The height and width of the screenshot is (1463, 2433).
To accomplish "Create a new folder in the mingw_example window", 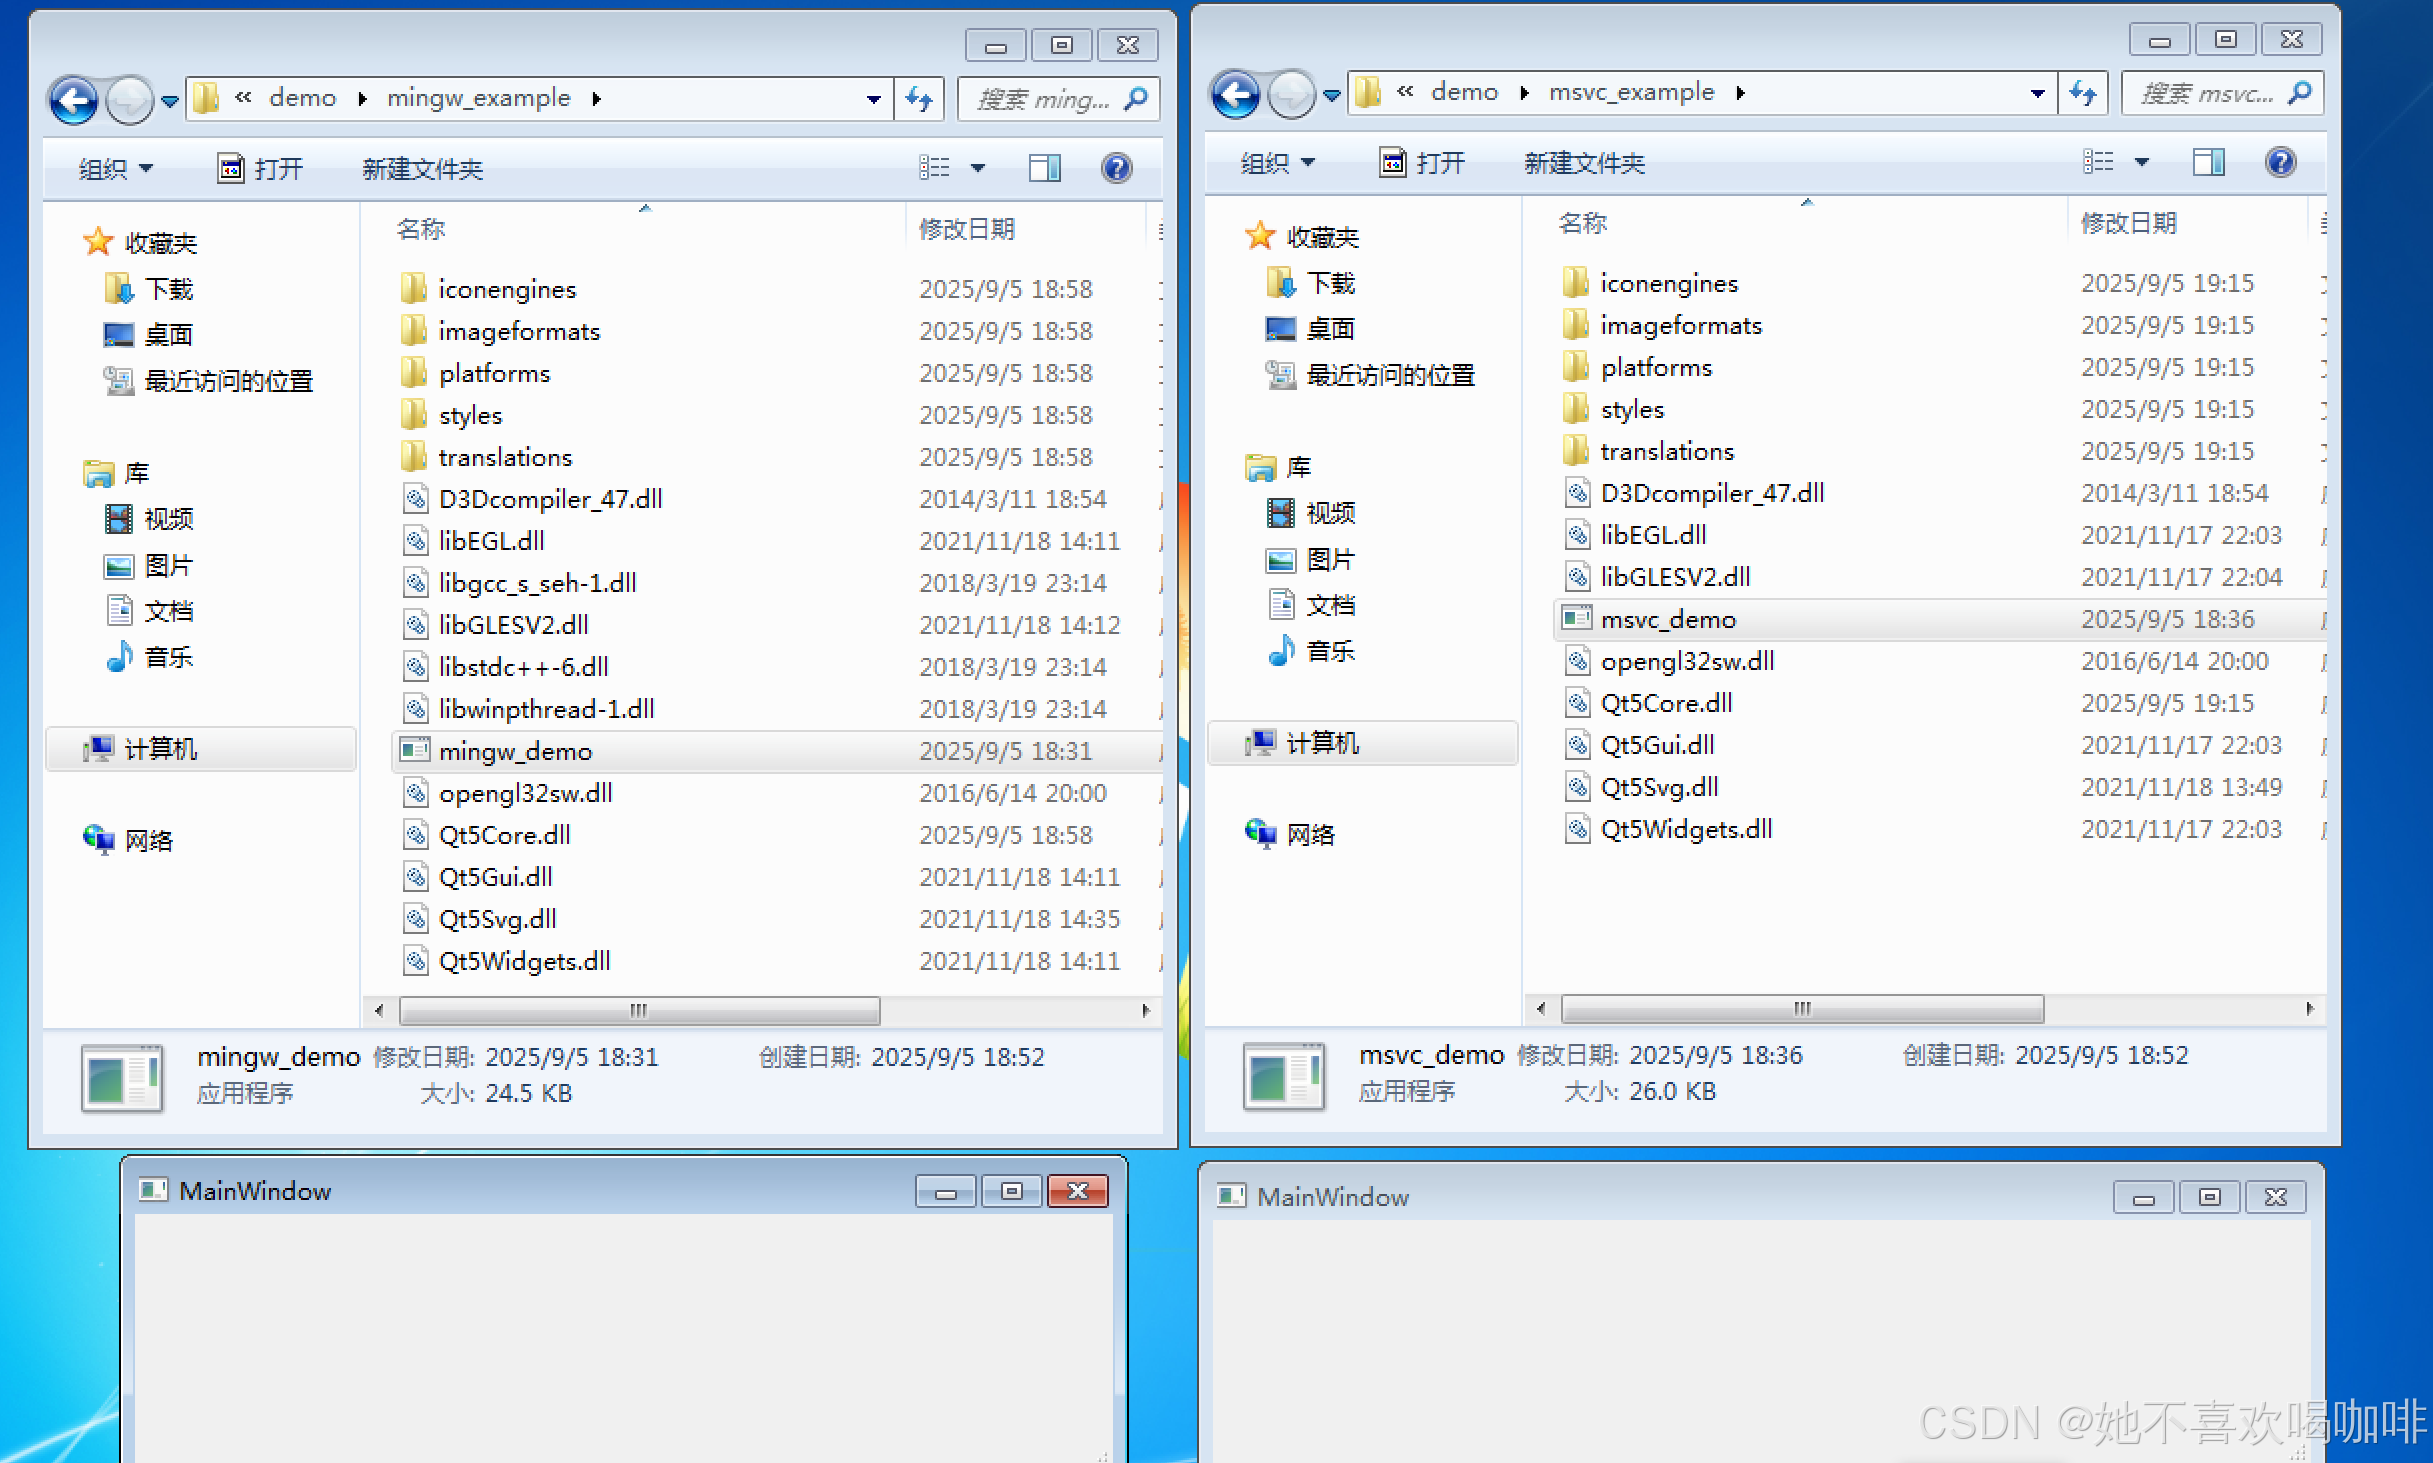I will coord(422,168).
